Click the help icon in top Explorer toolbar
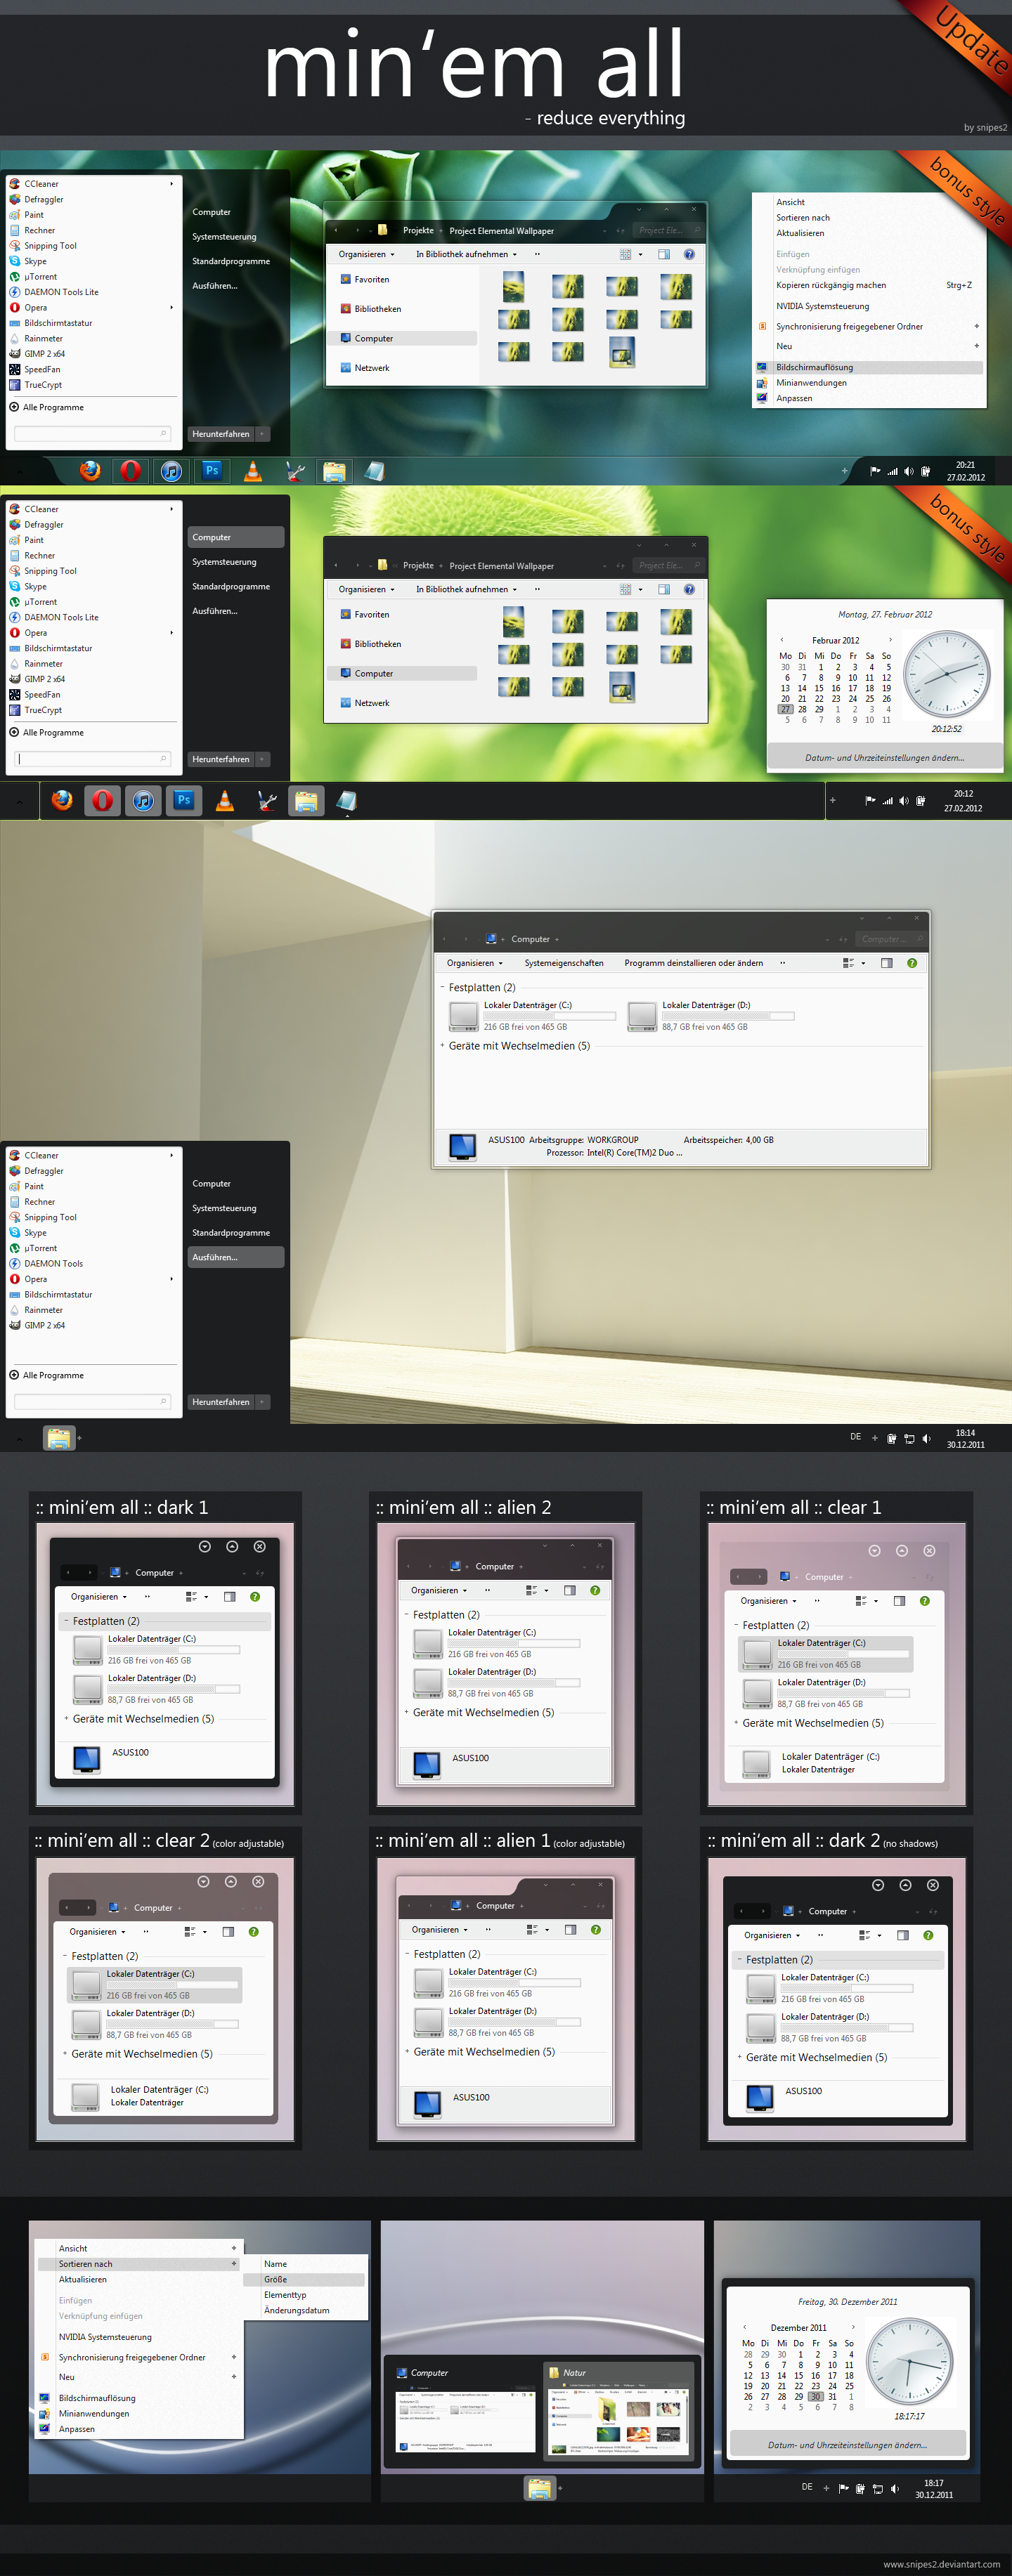The height and width of the screenshot is (2576, 1012). (689, 254)
